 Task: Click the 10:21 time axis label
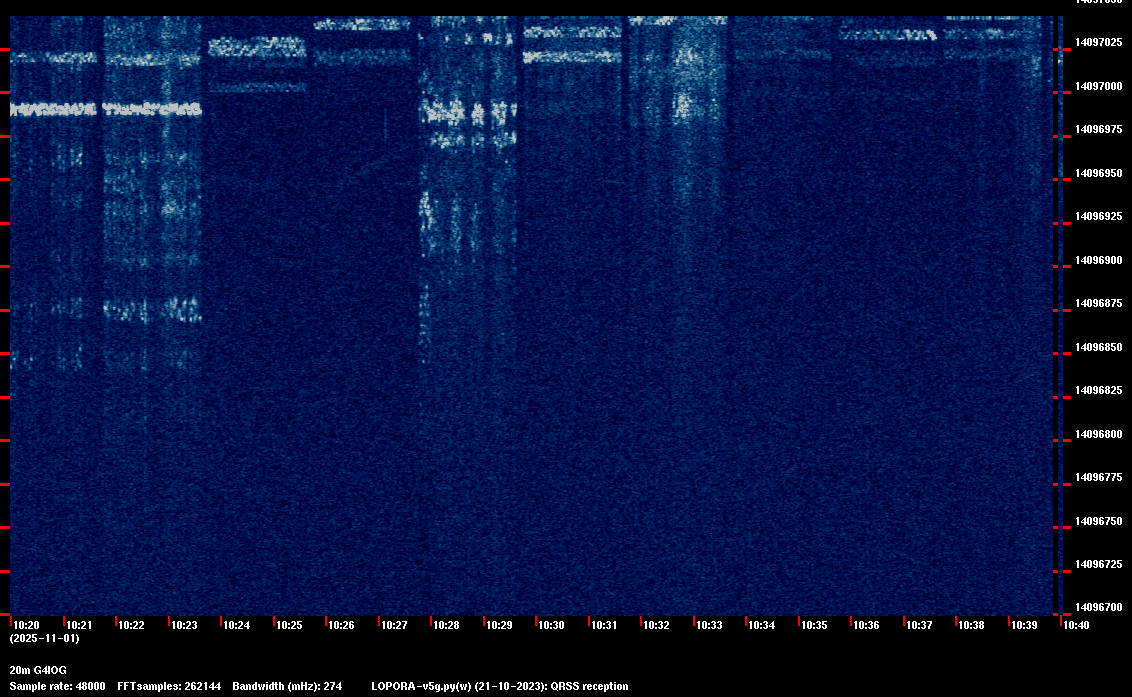(79, 625)
